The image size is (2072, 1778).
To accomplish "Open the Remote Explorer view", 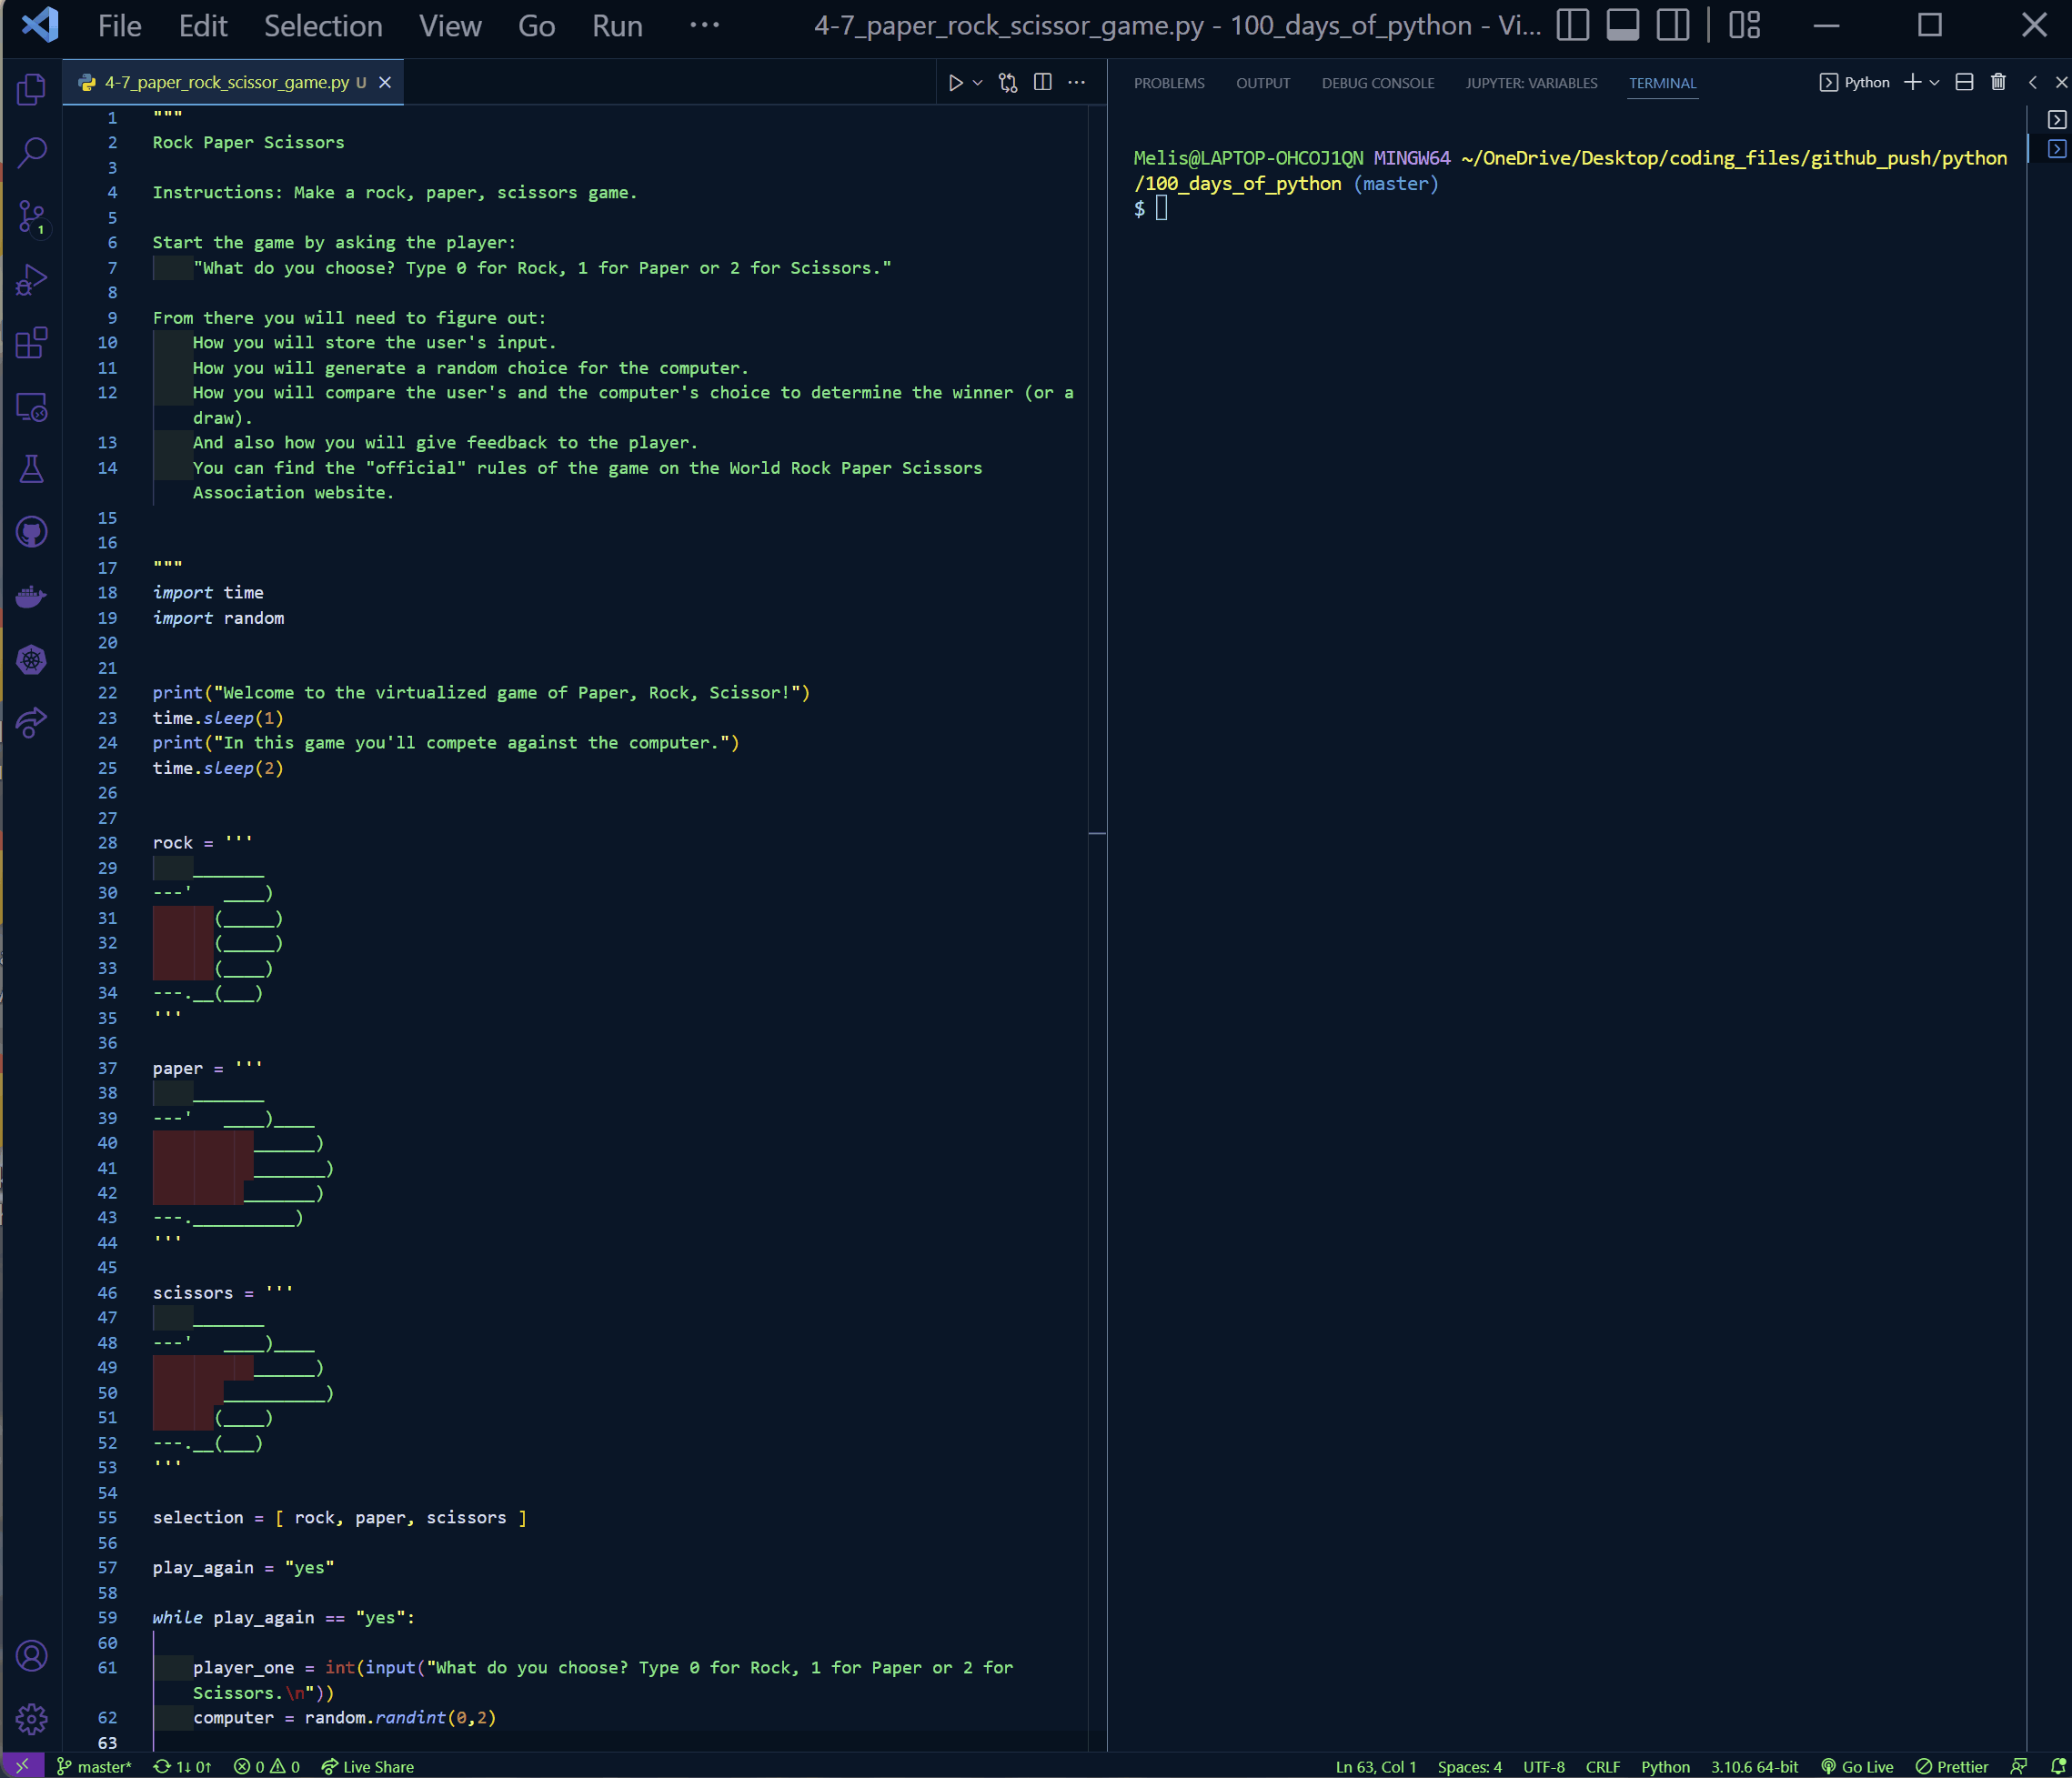I will tap(31, 406).
